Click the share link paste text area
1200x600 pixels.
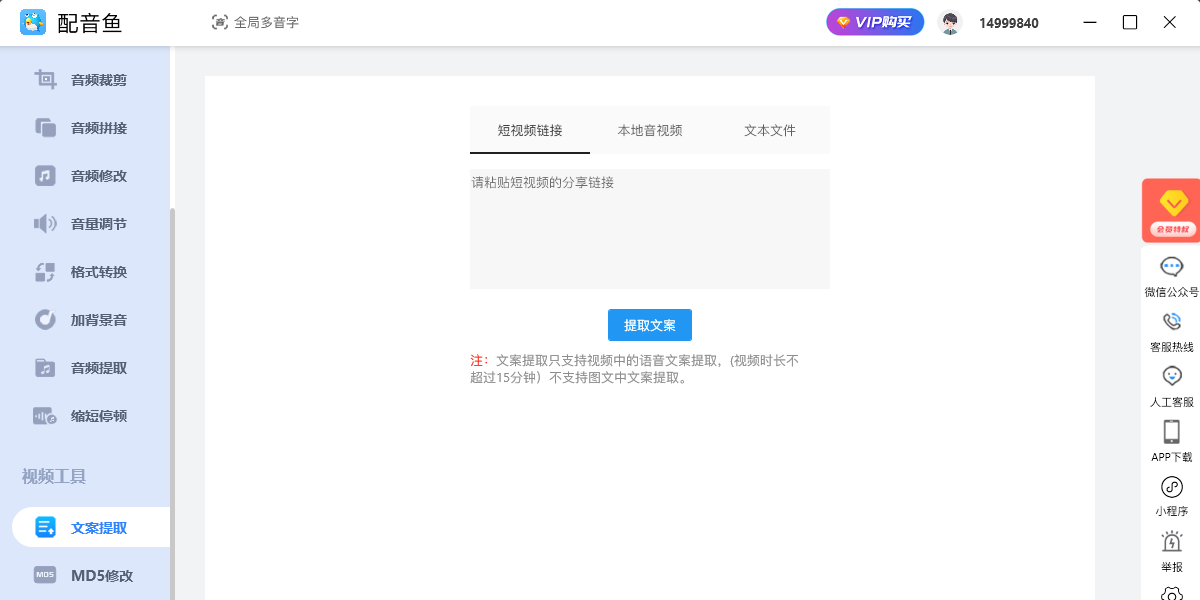pyautogui.click(x=650, y=229)
